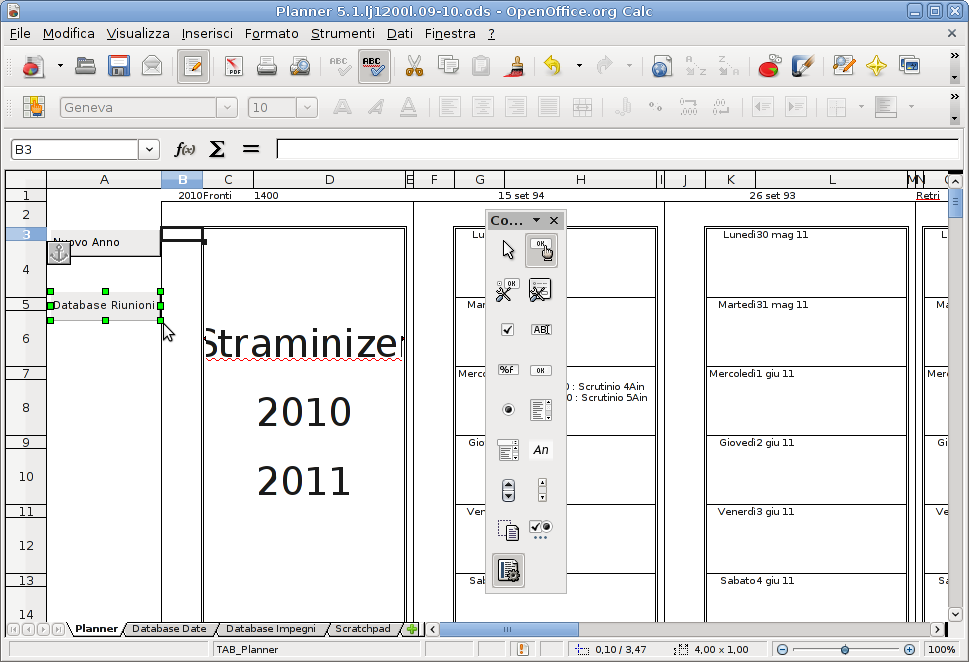Click the Function equals icon
969x662 pixels.
click(250, 149)
